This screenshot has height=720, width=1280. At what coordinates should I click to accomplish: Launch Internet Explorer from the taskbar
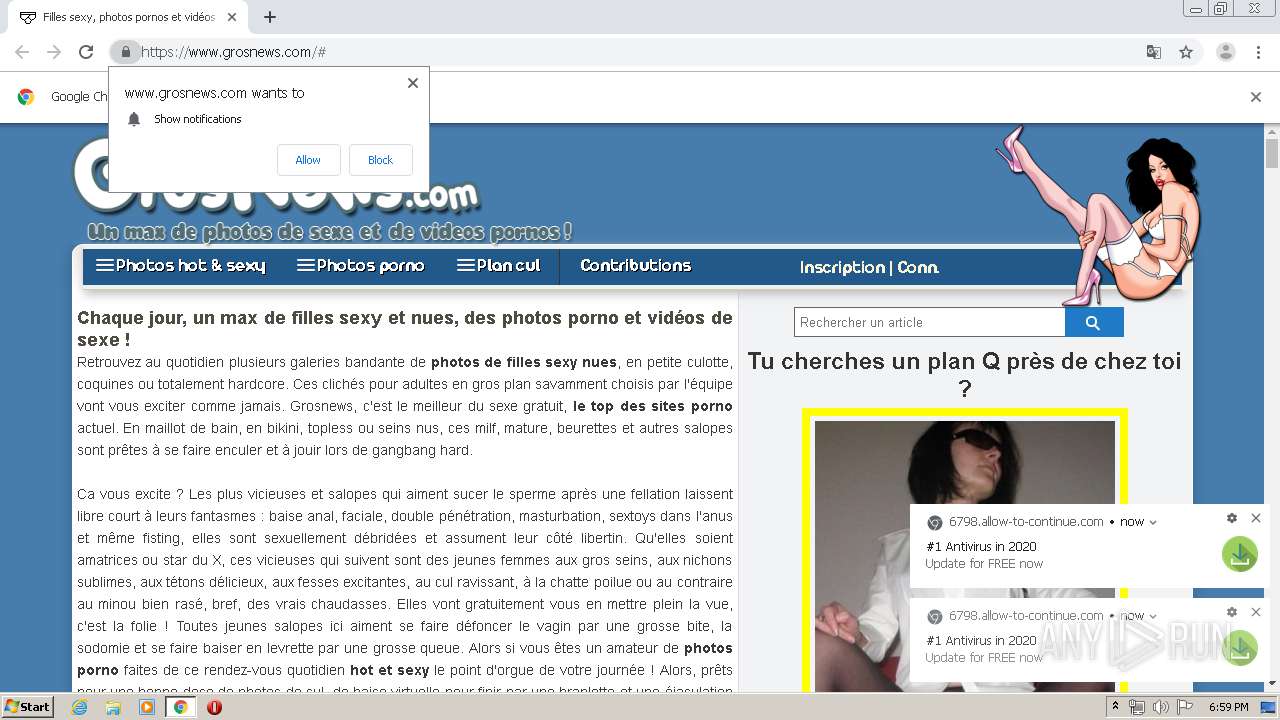coord(80,707)
